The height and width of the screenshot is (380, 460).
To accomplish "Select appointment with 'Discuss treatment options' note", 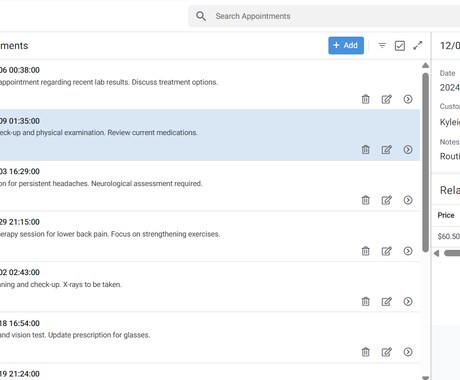I will (210, 84).
